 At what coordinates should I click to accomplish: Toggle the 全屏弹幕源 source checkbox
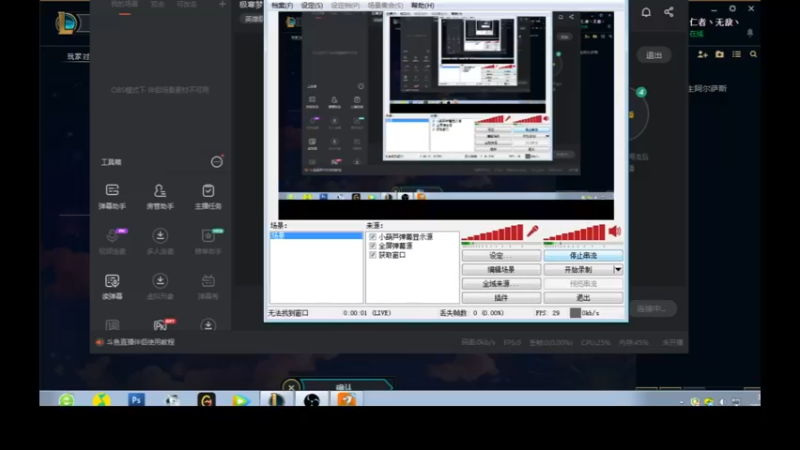click(372, 246)
